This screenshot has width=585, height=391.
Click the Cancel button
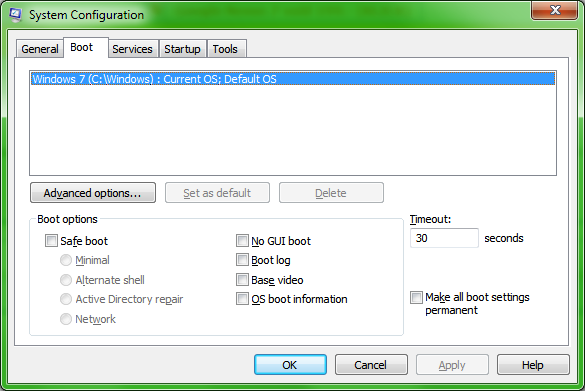click(371, 365)
